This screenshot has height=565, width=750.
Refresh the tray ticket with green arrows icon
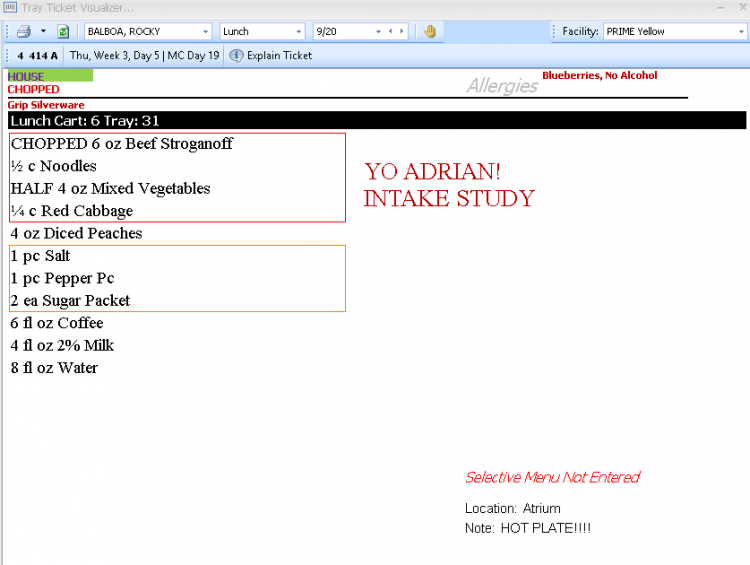coord(63,32)
